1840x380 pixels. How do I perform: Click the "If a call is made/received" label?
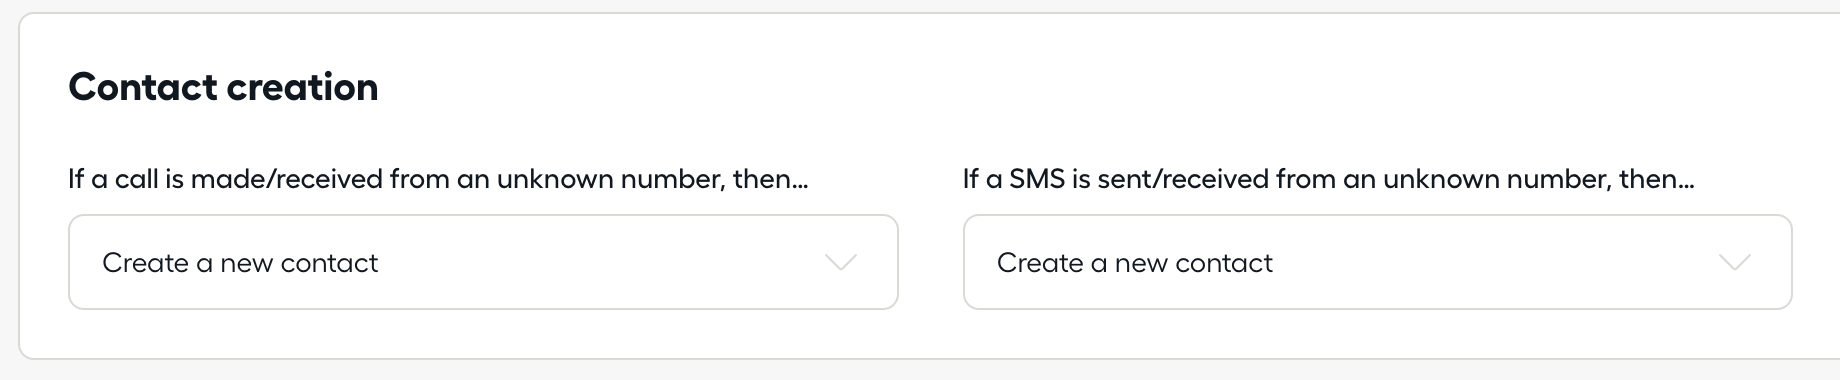pyautogui.click(x=438, y=180)
